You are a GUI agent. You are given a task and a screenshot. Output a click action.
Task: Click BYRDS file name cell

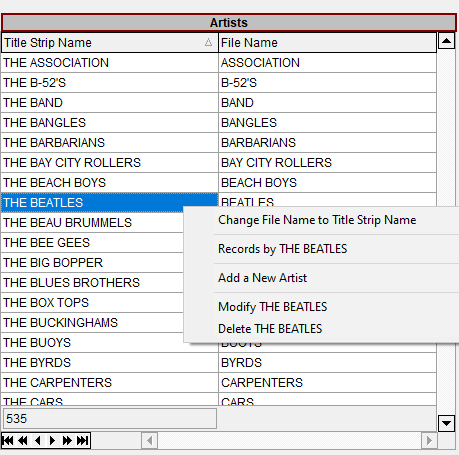tap(327, 363)
